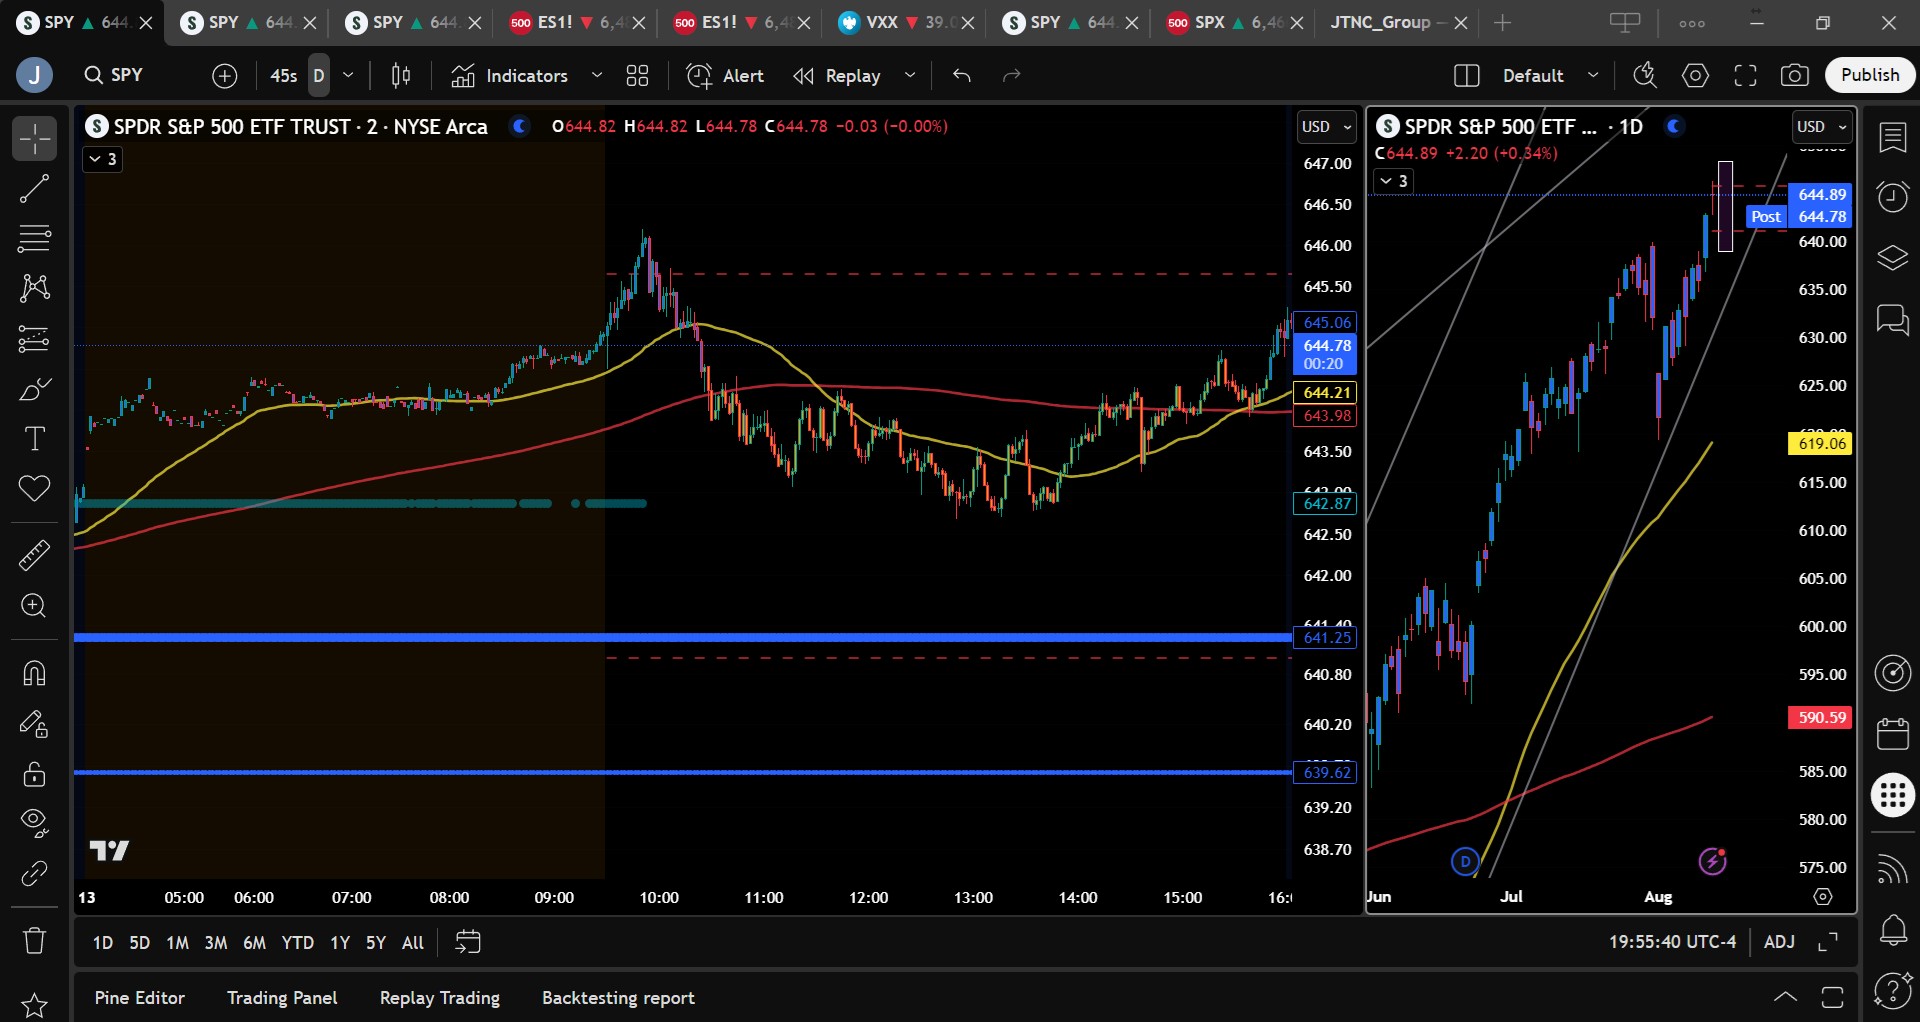Viewport: 1920px width, 1022px height.
Task: Select the brush drawing tool
Action: tap(34, 389)
